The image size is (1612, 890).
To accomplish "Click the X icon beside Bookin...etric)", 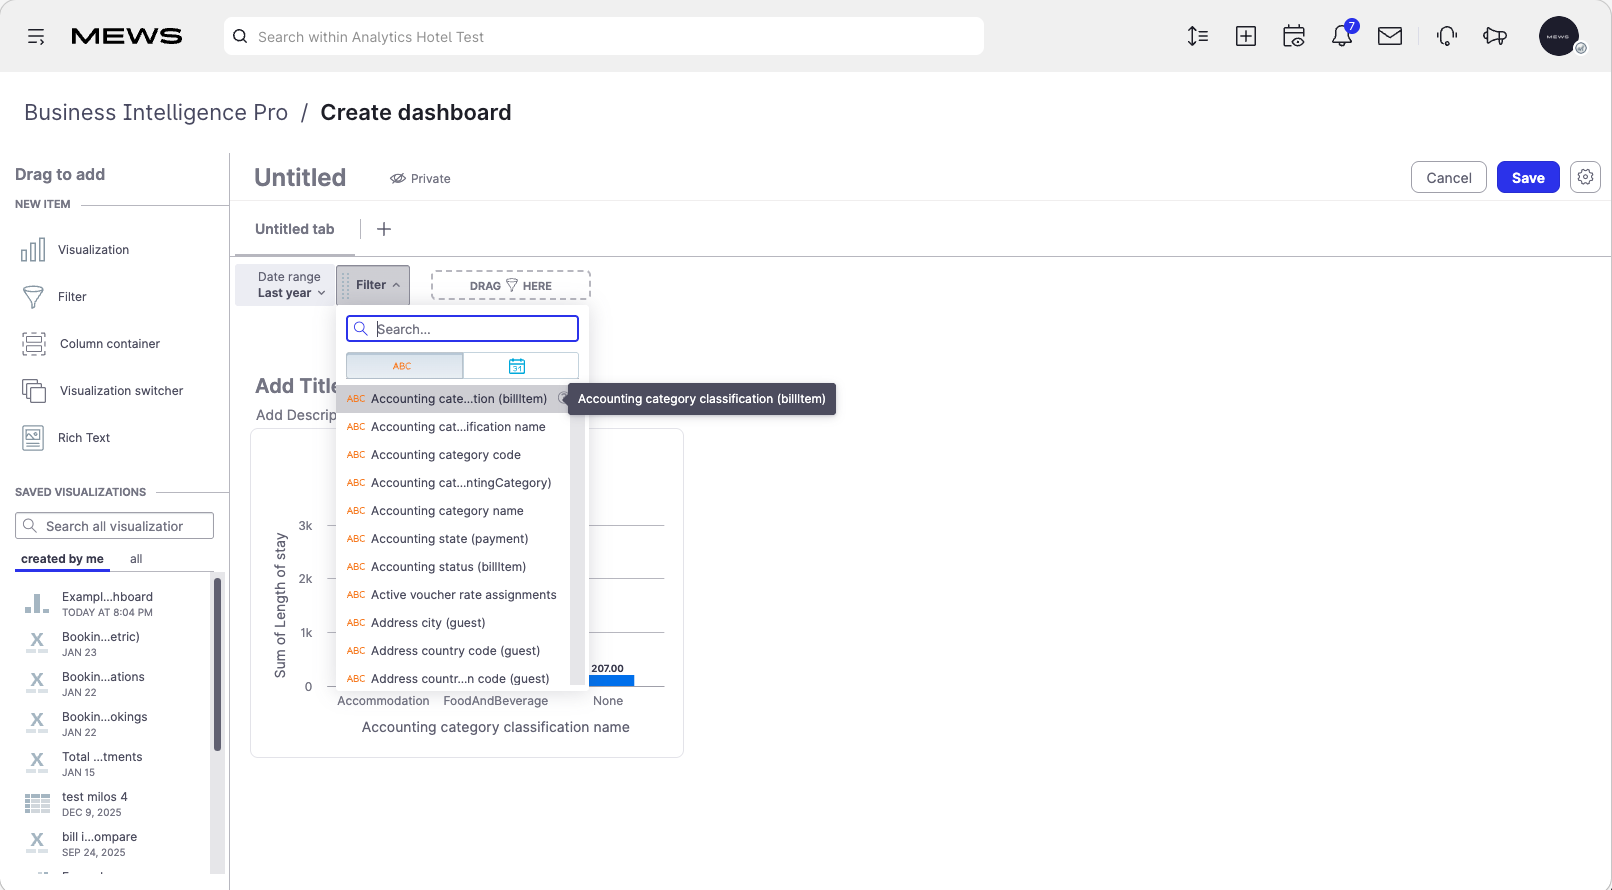I will pos(37,643).
